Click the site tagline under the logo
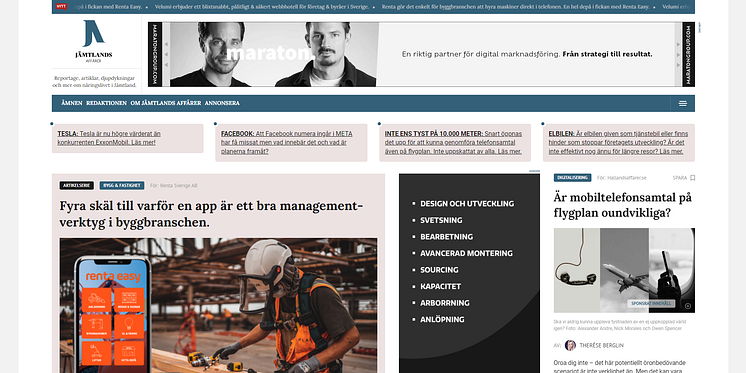This screenshot has height=373, width=746. pos(95,81)
